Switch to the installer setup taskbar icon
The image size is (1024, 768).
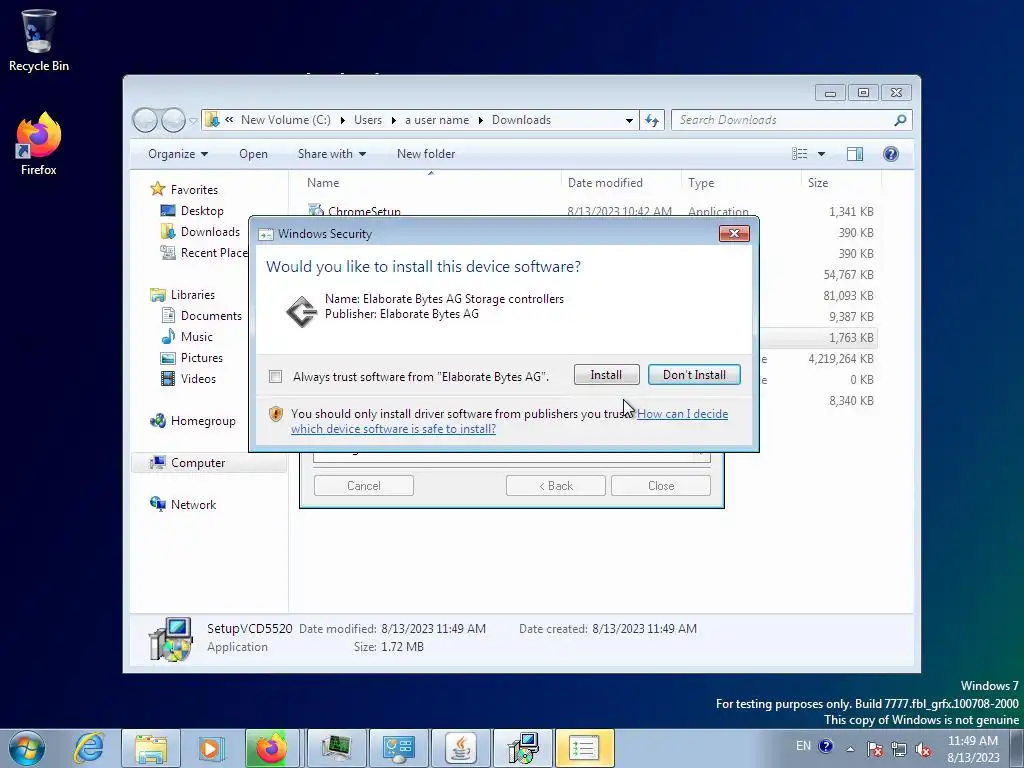coord(523,748)
